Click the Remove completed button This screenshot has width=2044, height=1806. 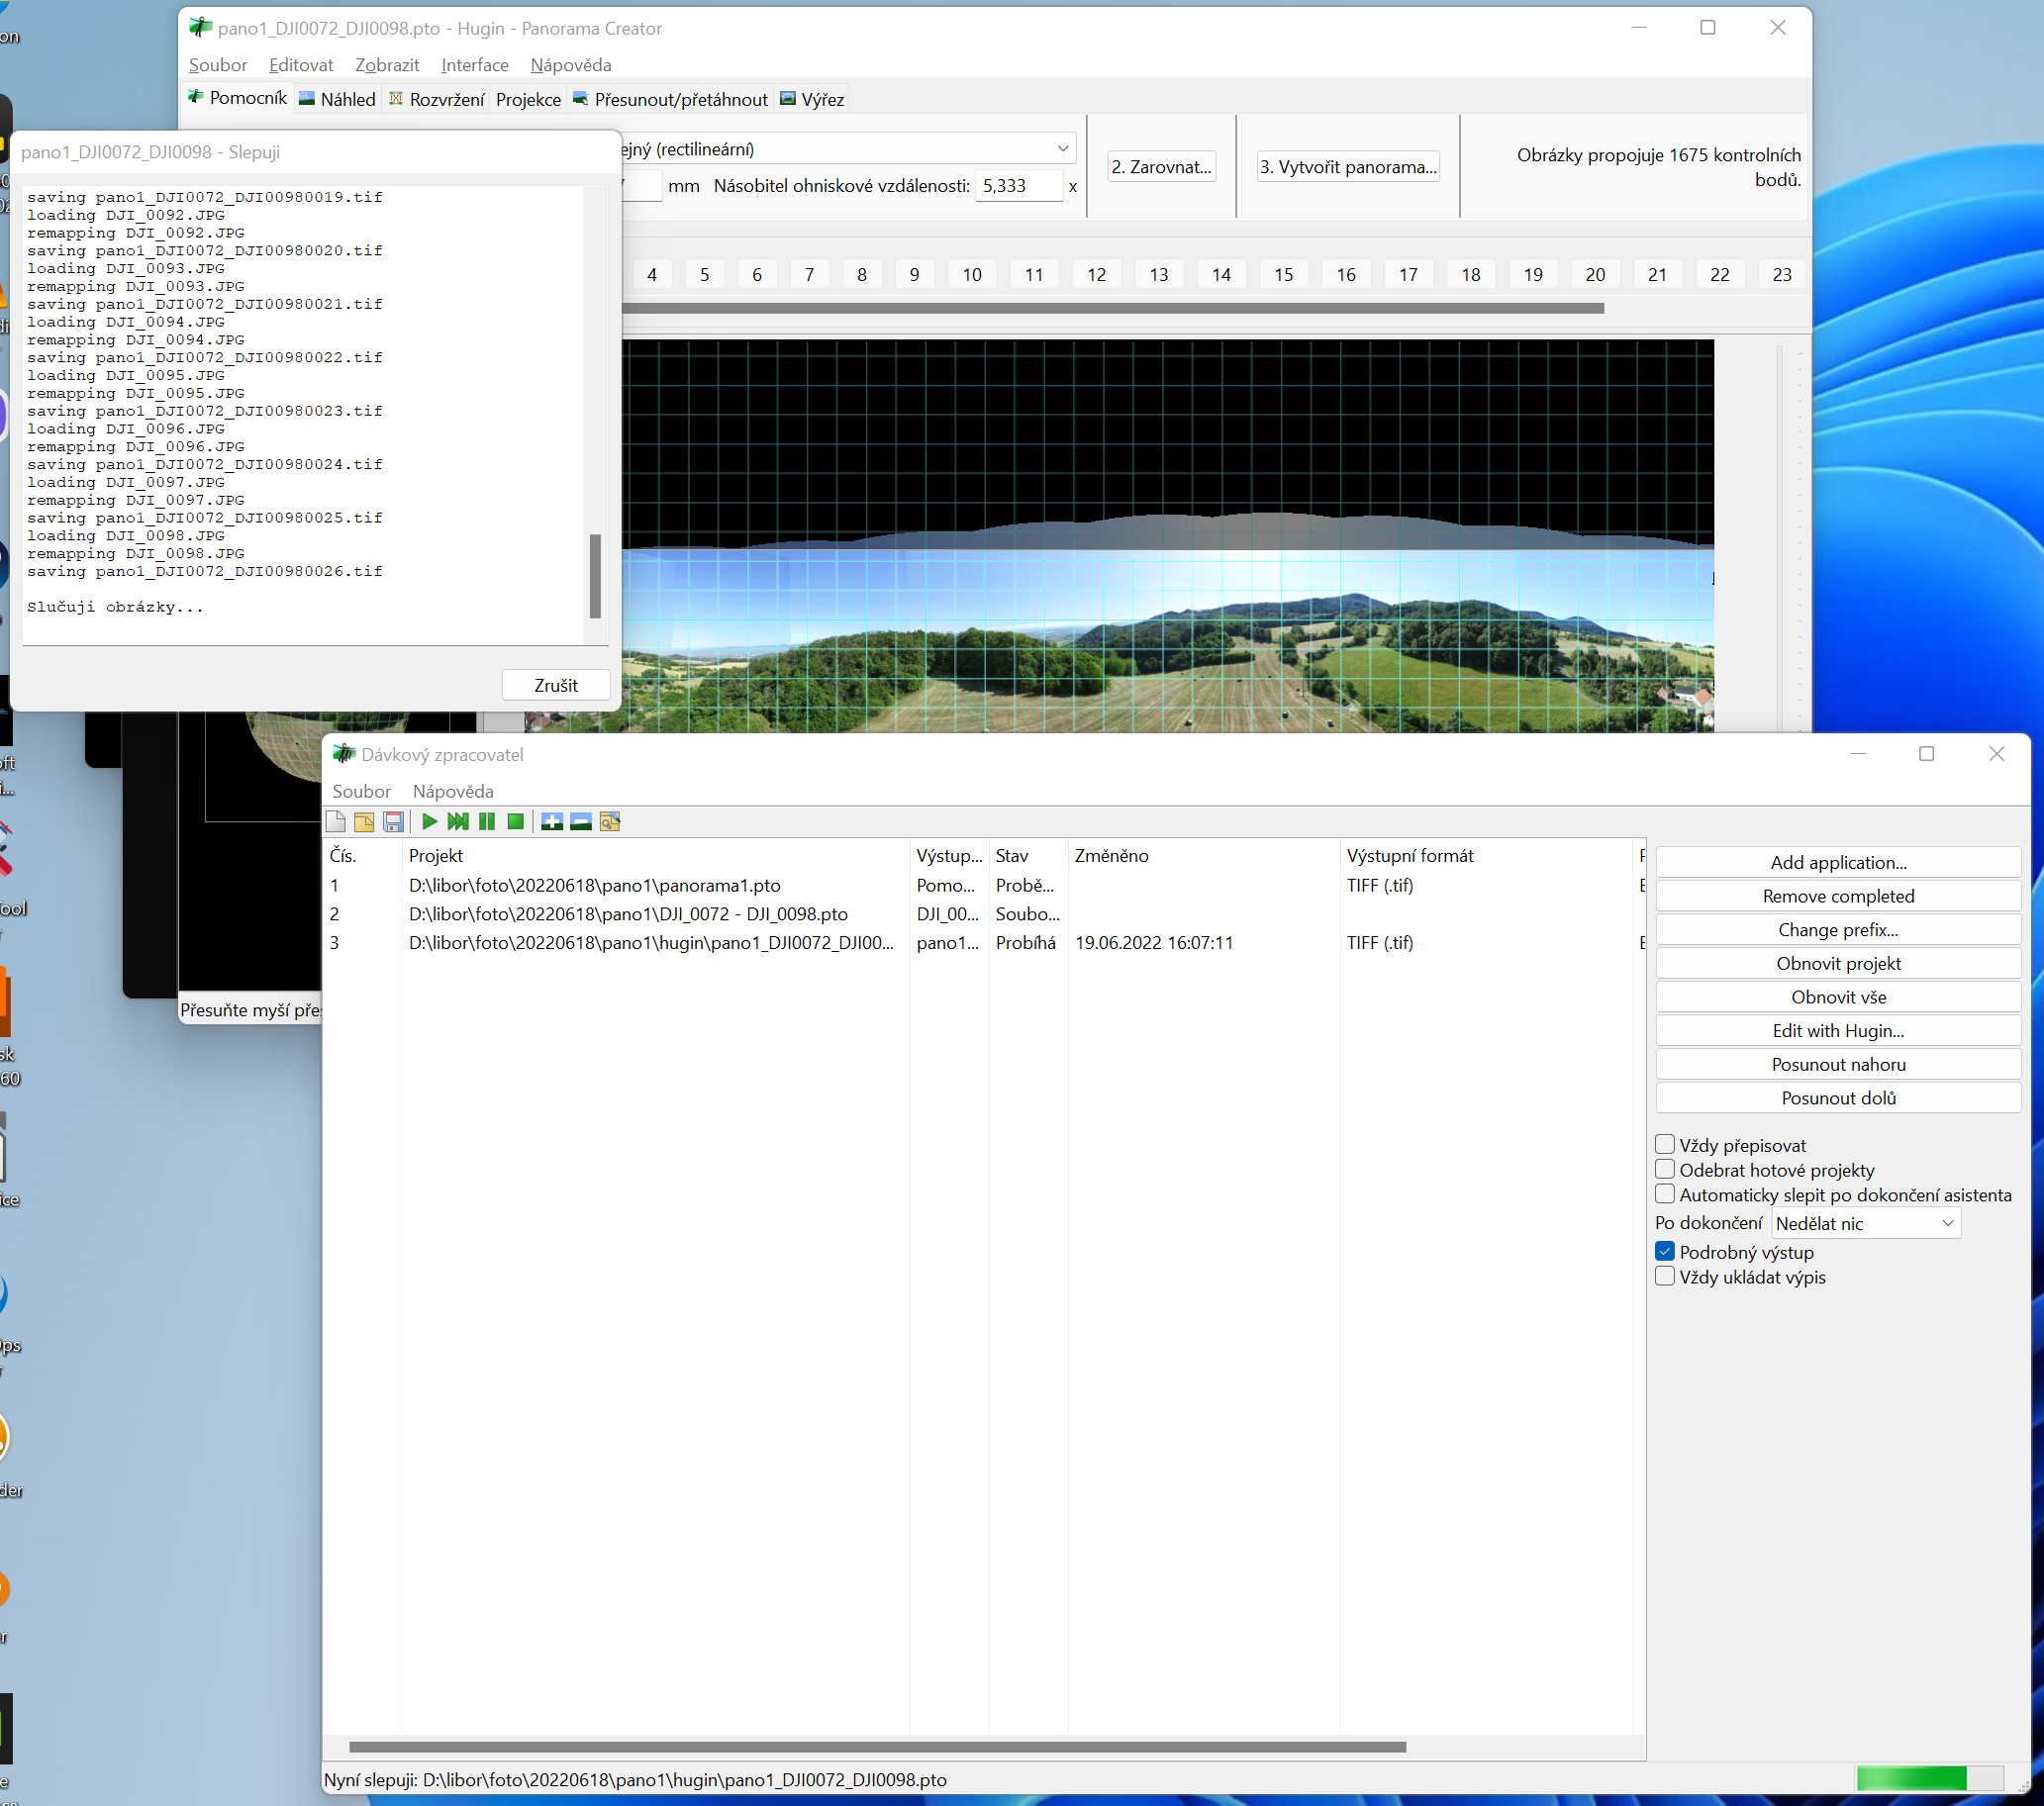[x=1837, y=896]
